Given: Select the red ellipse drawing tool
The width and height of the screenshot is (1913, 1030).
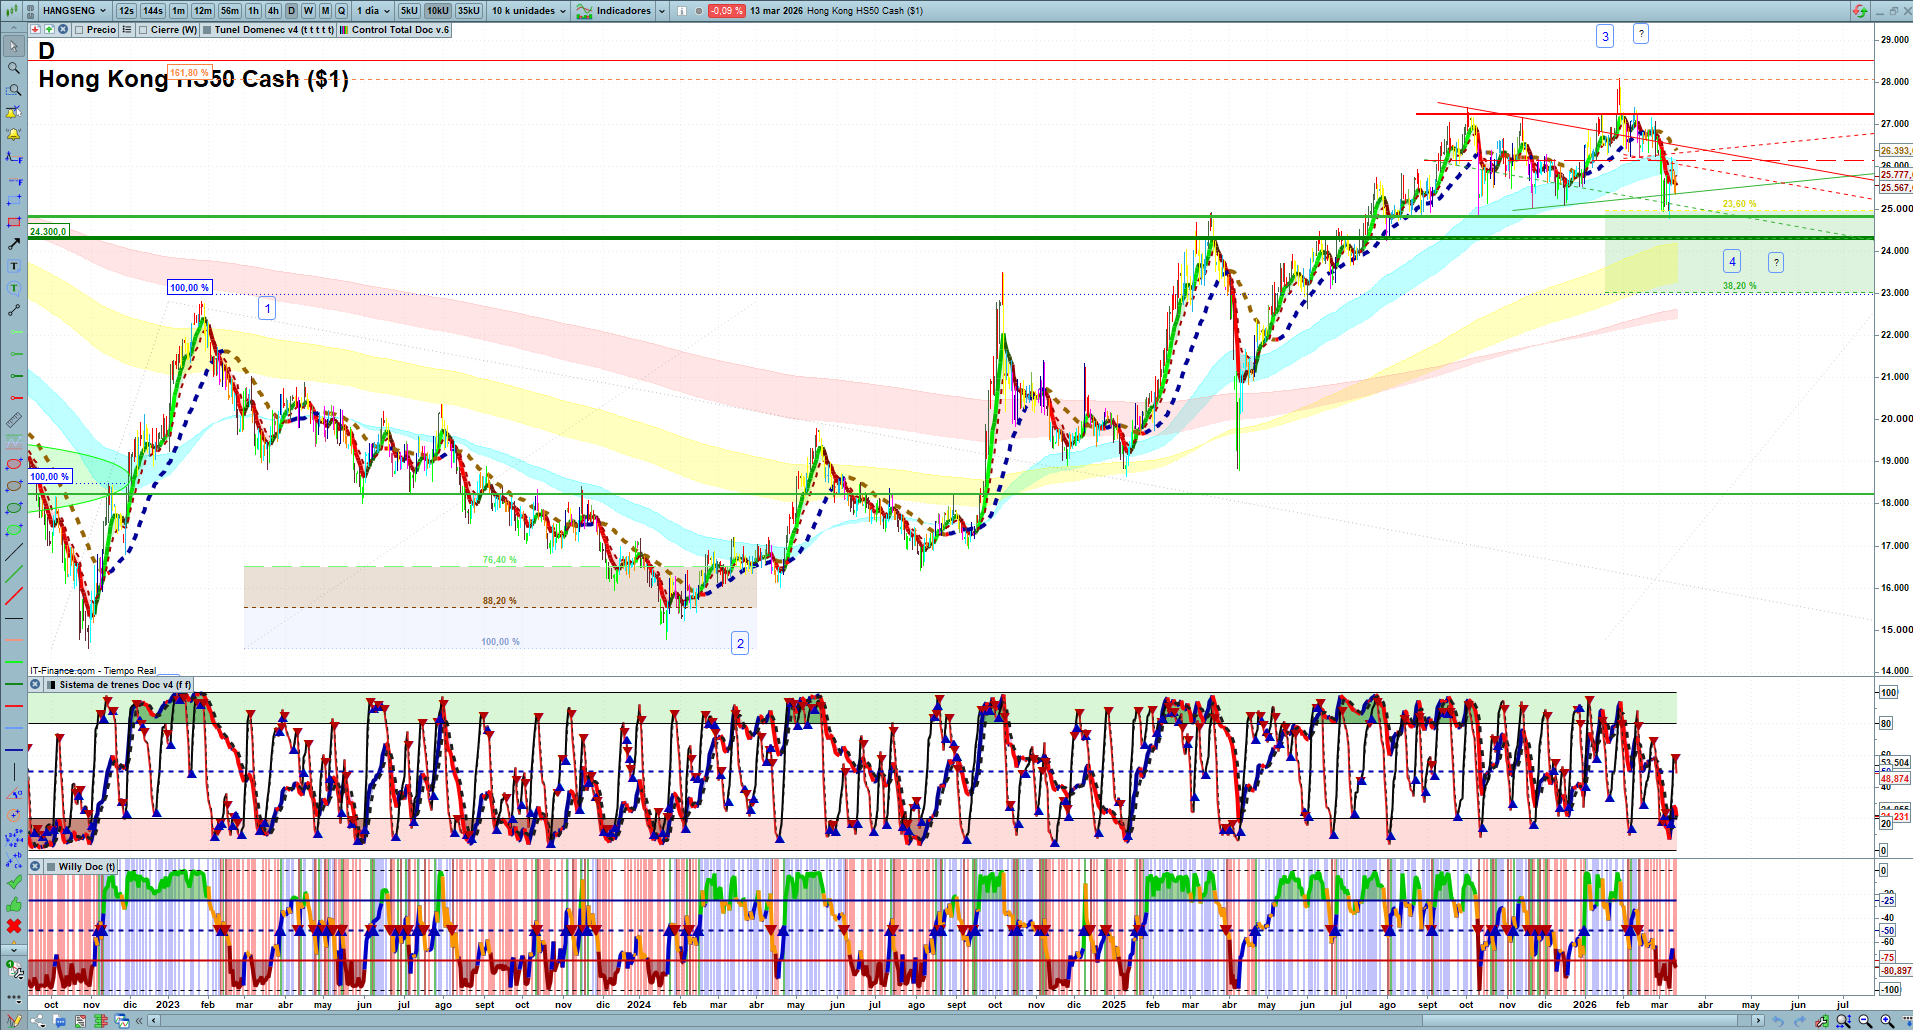Looking at the screenshot, I should (14, 464).
